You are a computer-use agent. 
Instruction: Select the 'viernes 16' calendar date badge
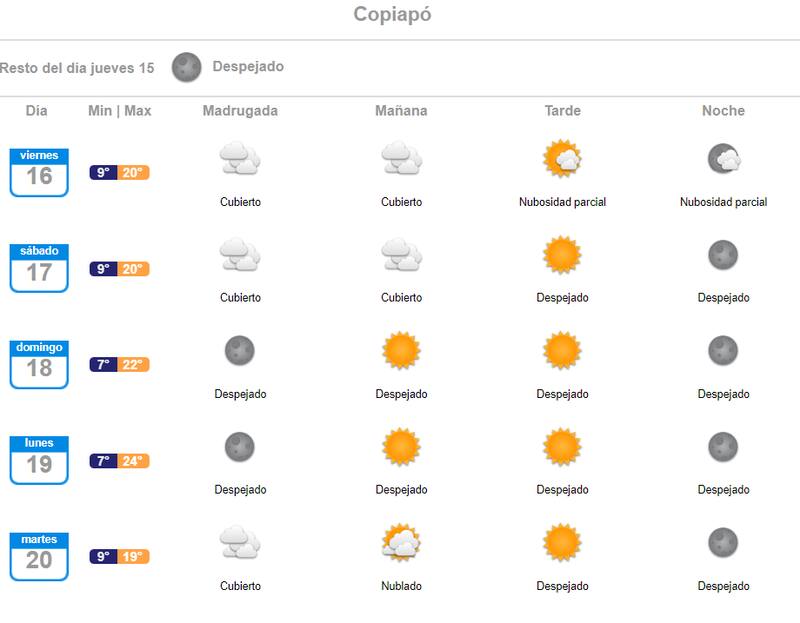(39, 172)
